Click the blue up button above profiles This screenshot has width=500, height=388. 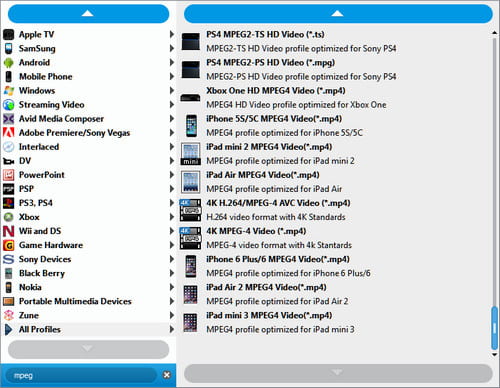[x=338, y=14]
